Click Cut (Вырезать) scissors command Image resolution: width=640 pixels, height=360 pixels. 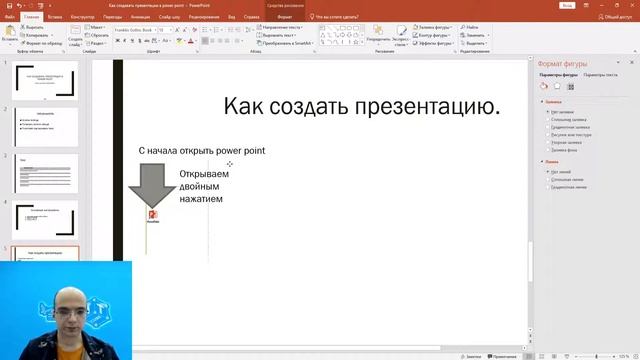pyautogui.click(x=32, y=27)
